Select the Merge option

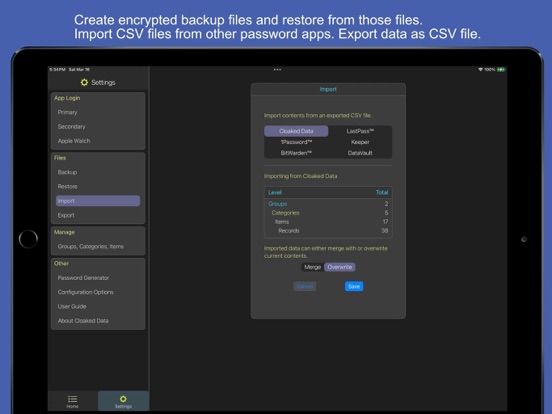coord(313,267)
